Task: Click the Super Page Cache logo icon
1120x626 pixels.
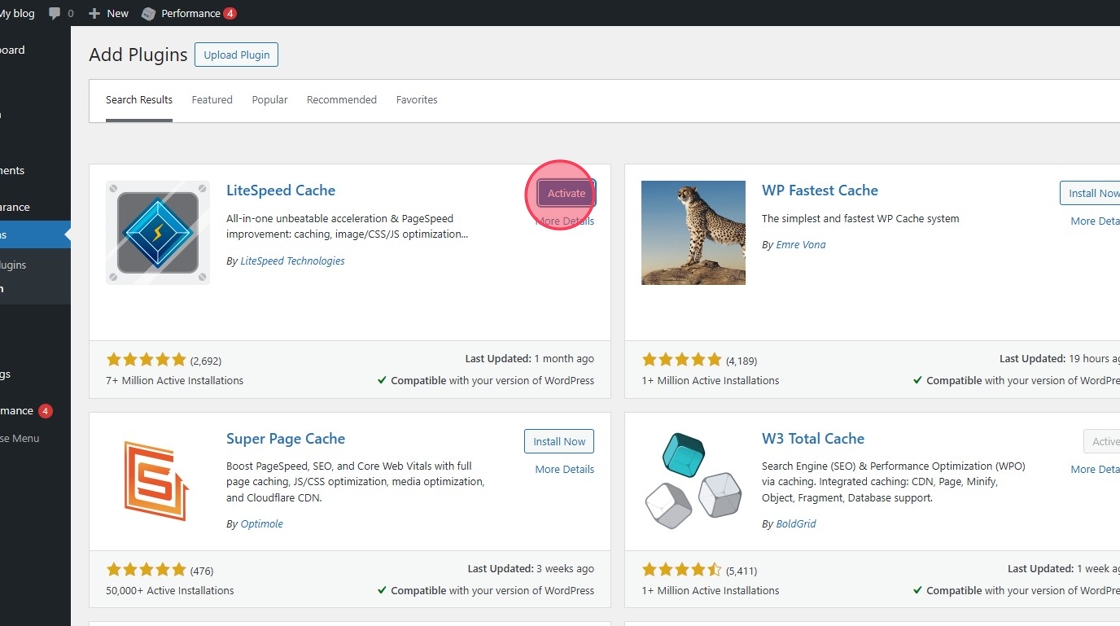Action: click(x=158, y=481)
